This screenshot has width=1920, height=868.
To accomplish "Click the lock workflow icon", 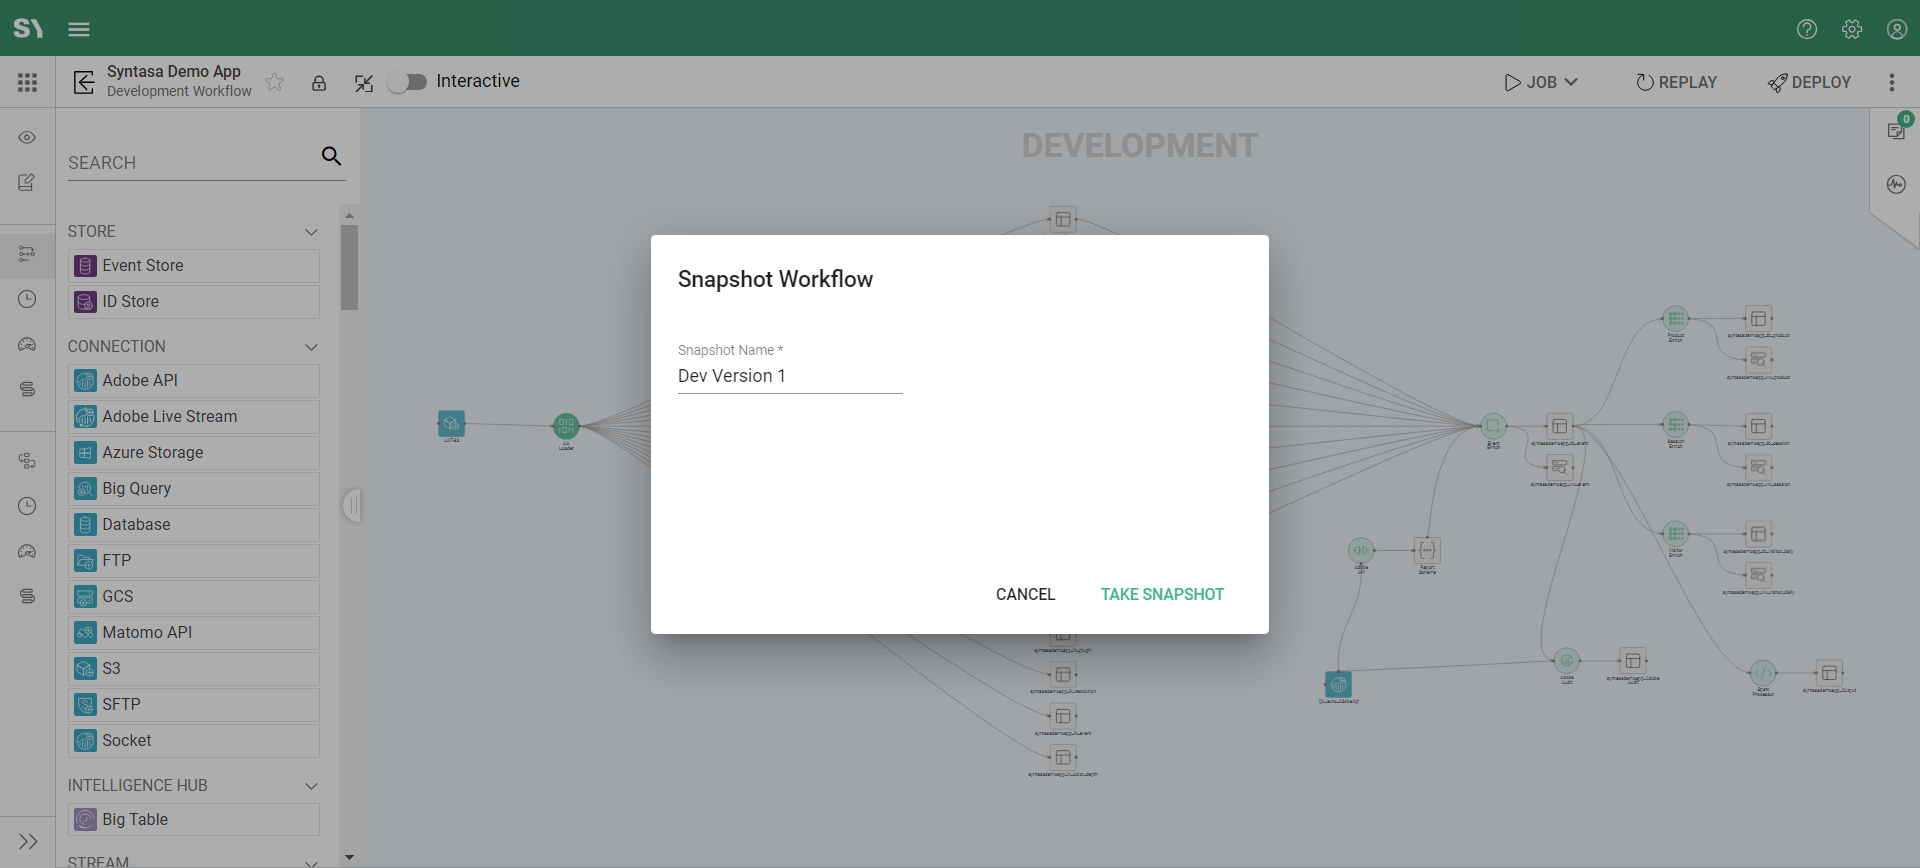I will pyautogui.click(x=319, y=83).
